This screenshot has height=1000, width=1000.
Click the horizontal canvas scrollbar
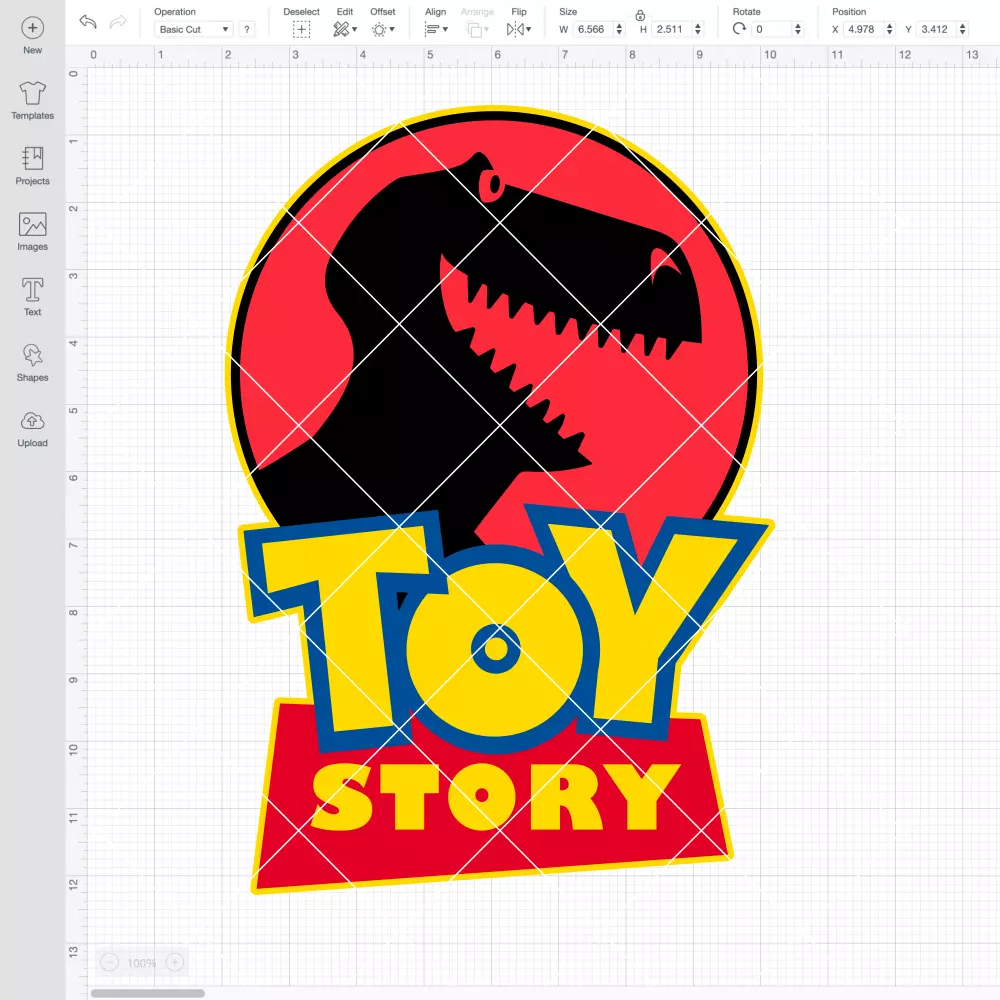click(x=147, y=993)
